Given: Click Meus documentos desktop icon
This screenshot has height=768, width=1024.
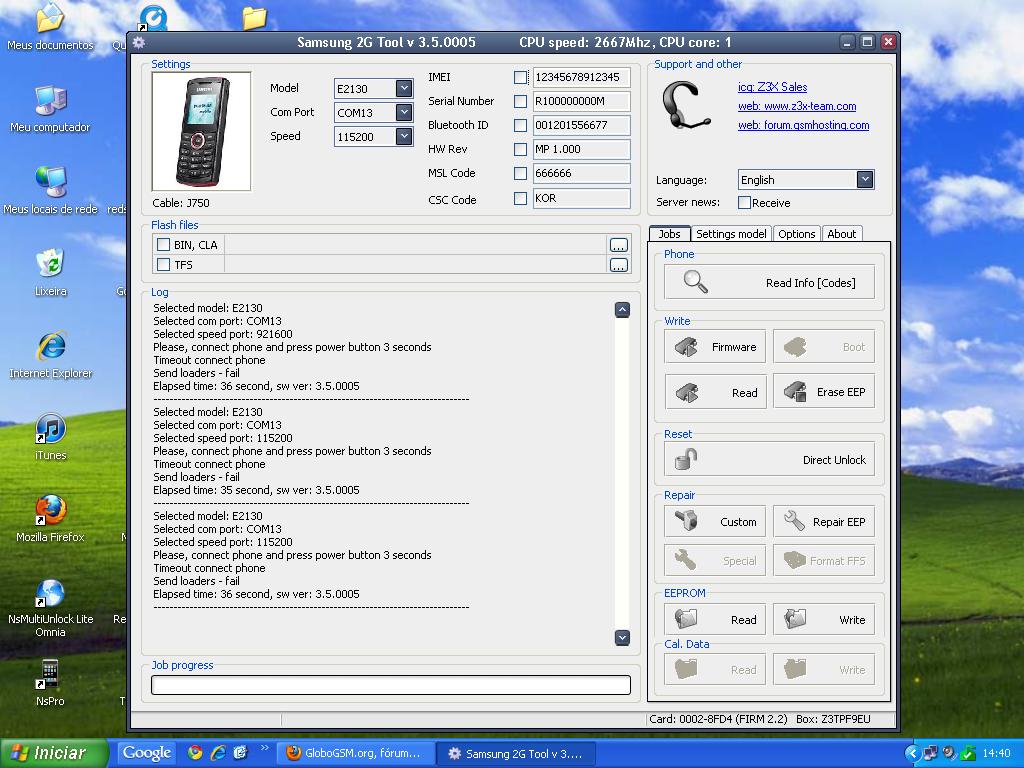Looking at the screenshot, I should tap(50, 27).
